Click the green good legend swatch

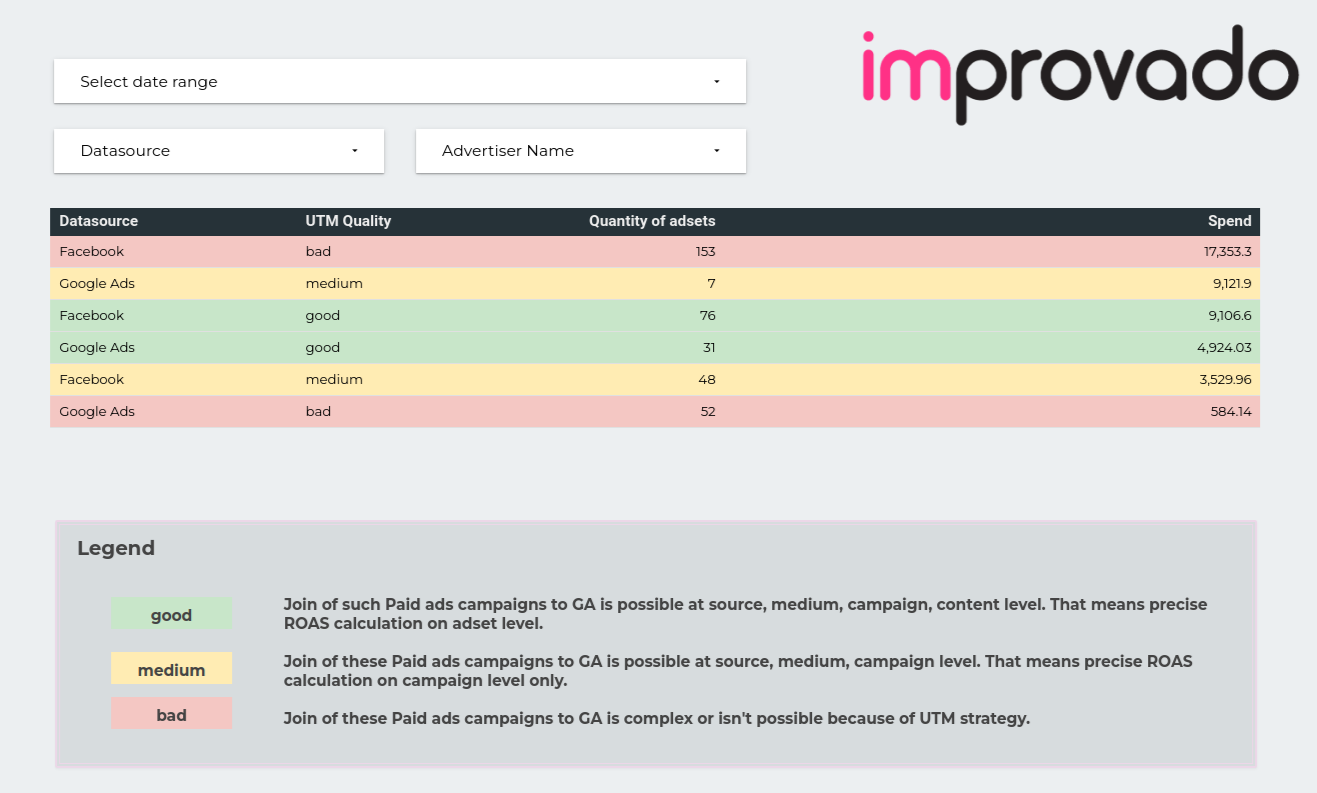coord(171,614)
